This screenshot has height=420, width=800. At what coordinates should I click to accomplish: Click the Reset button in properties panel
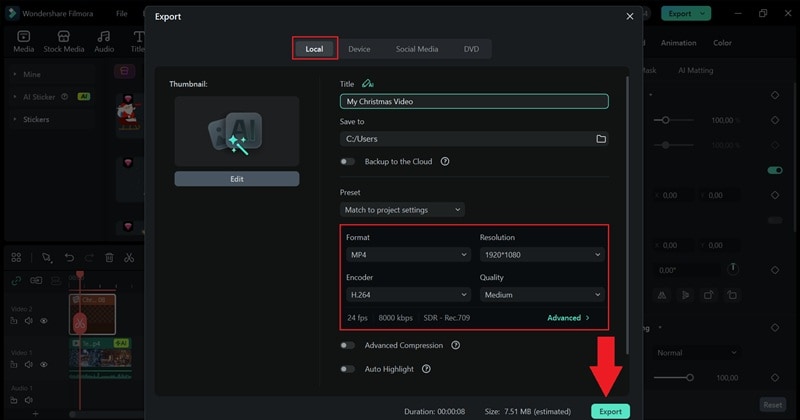pos(772,405)
